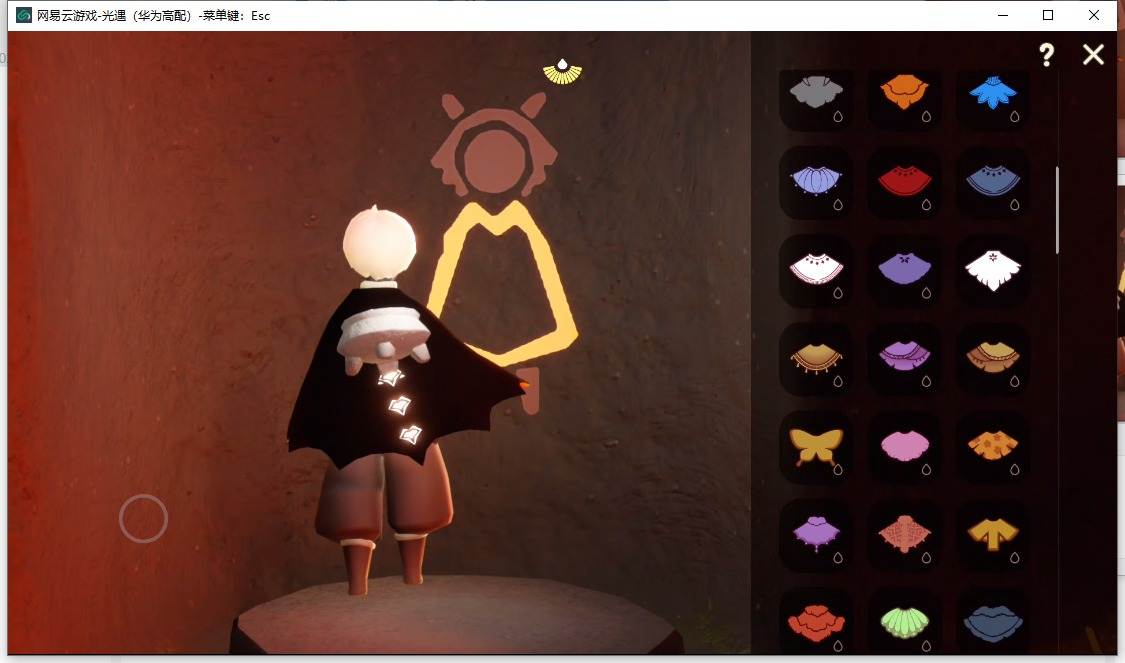This screenshot has height=663, width=1125.
Task: Select the salmon ribbed fan cape
Action: [x=905, y=535]
